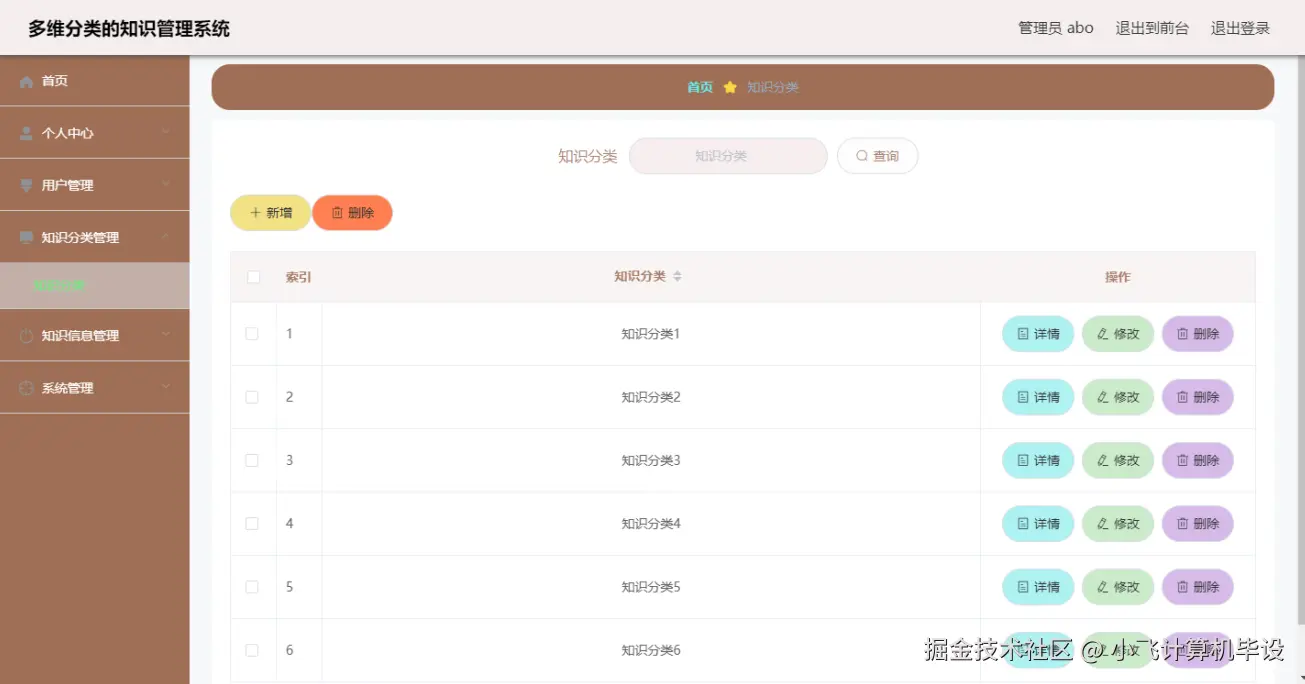Check the checkbox for row 知识分类3
The height and width of the screenshot is (684, 1305).
(x=253, y=460)
